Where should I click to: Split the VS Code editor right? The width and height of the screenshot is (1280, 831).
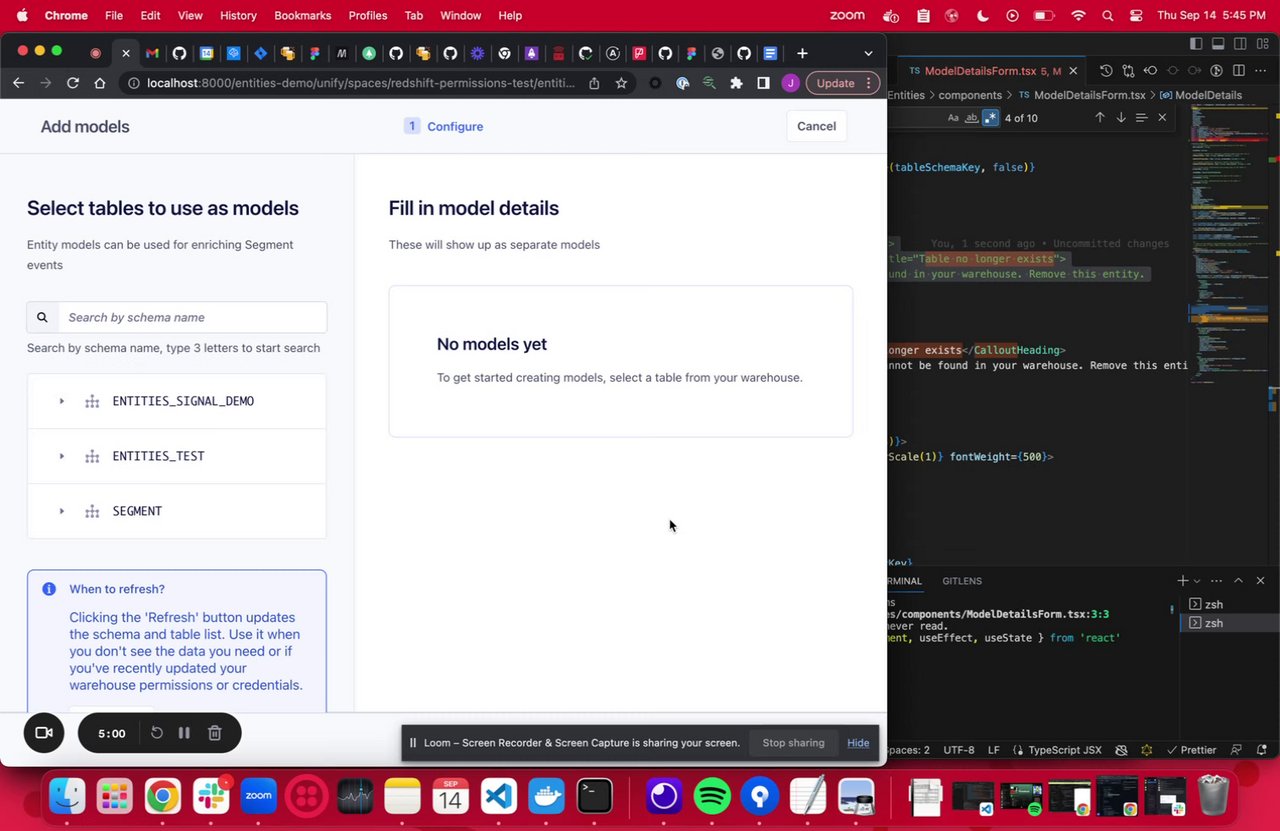[1238, 71]
